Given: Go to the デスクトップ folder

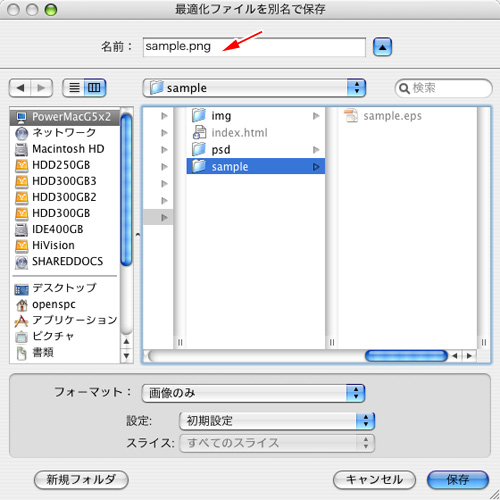Looking at the screenshot, I should [65, 288].
